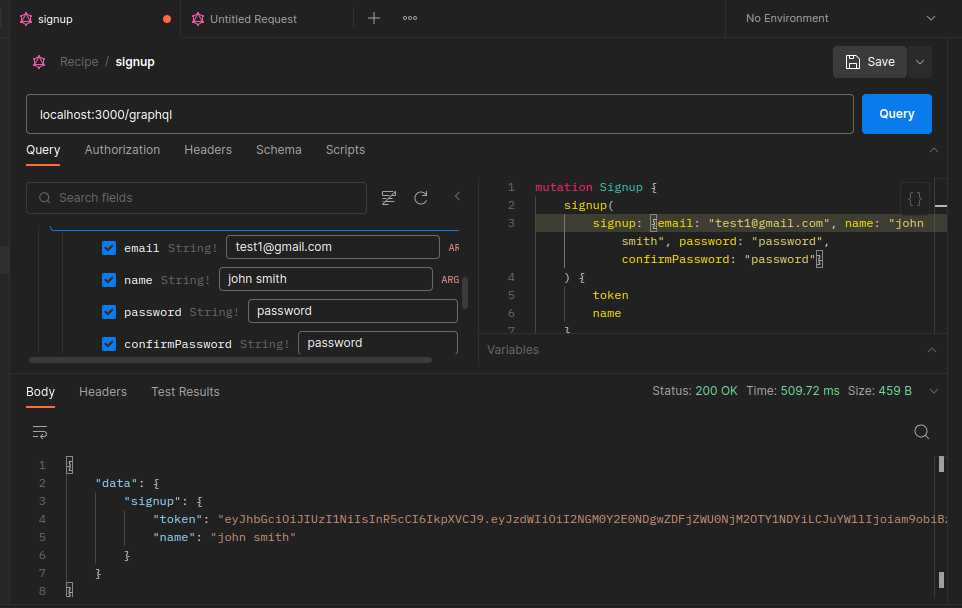Open the response Headers tab
Viewport: 962px width, 608px height.
[103, 391]
